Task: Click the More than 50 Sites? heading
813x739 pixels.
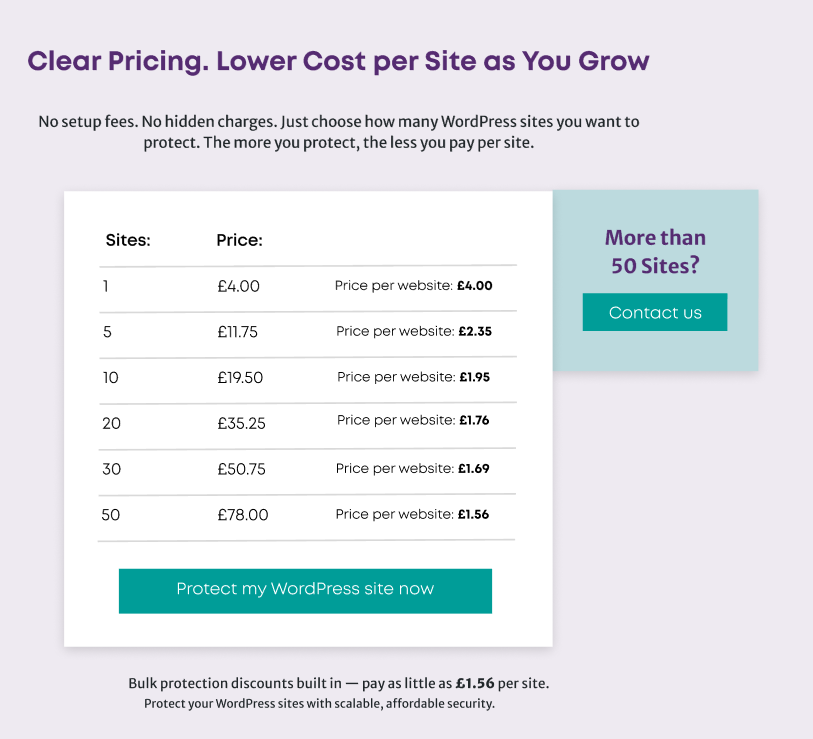Action: tap(655, 252)
